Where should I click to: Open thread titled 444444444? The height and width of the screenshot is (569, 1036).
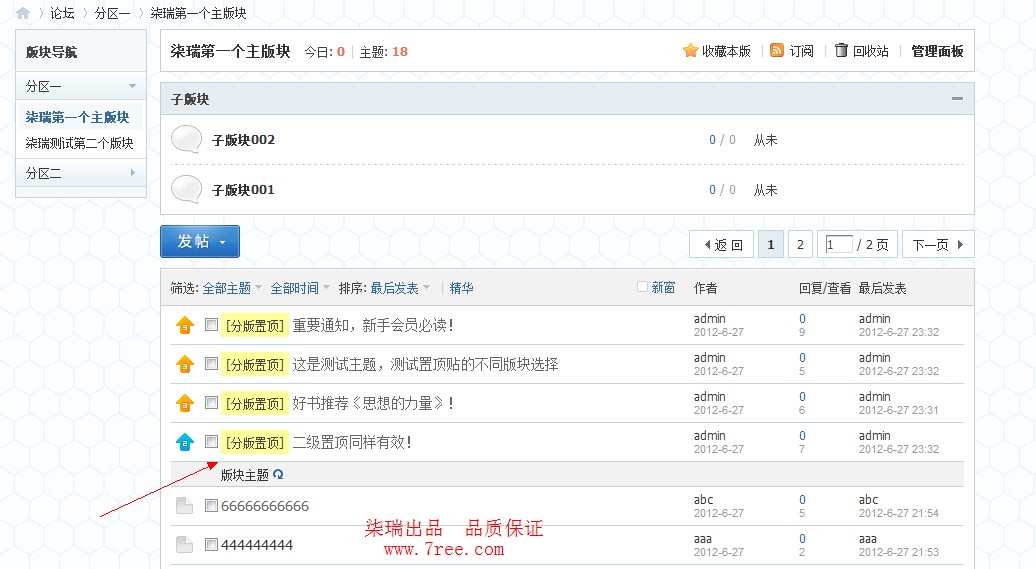(257, 545)
